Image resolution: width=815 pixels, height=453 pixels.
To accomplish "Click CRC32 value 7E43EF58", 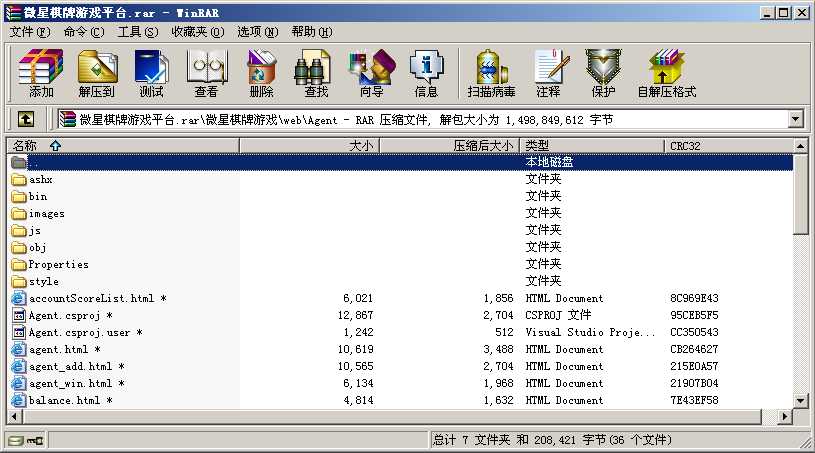I will 694,401.
